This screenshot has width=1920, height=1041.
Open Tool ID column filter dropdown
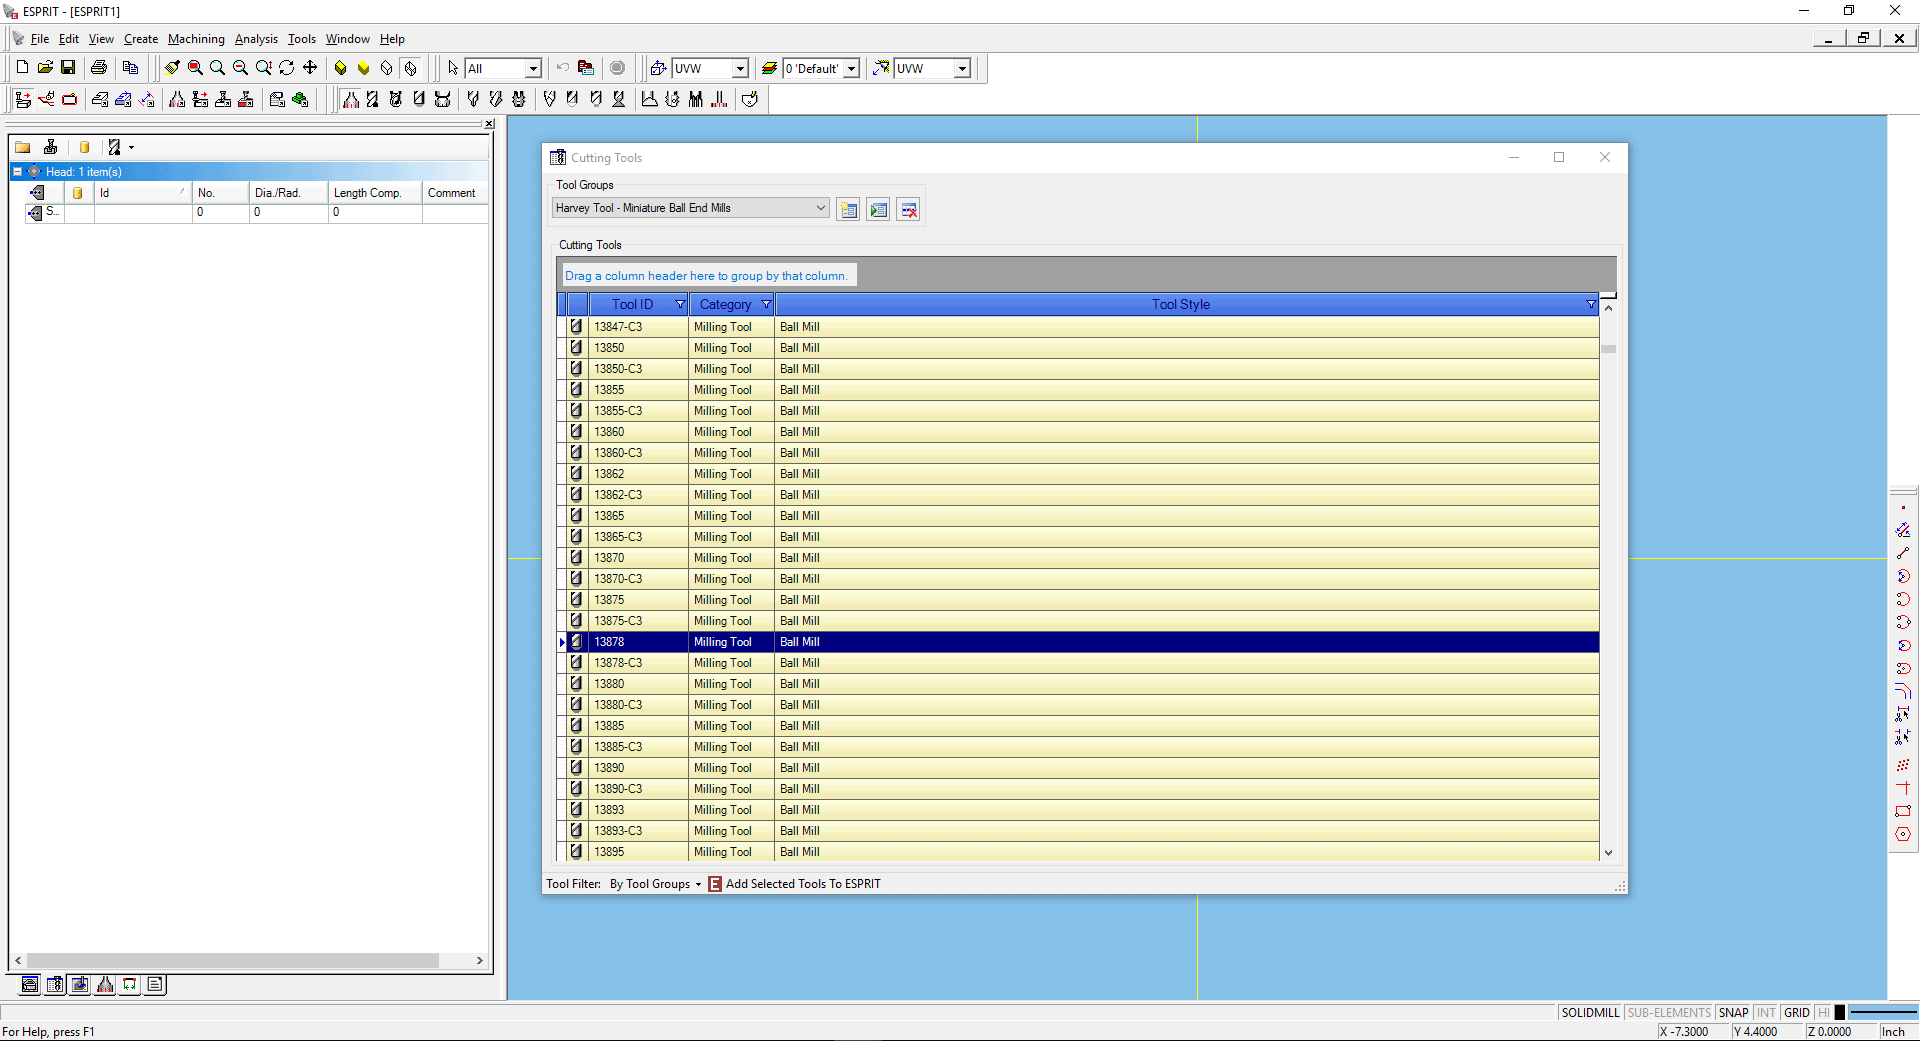[680, 304]
